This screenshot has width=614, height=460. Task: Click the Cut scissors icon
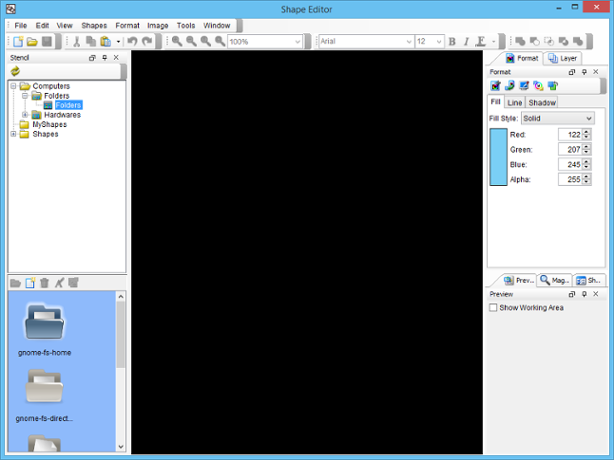pyautogui.click(x=77, y=41)
